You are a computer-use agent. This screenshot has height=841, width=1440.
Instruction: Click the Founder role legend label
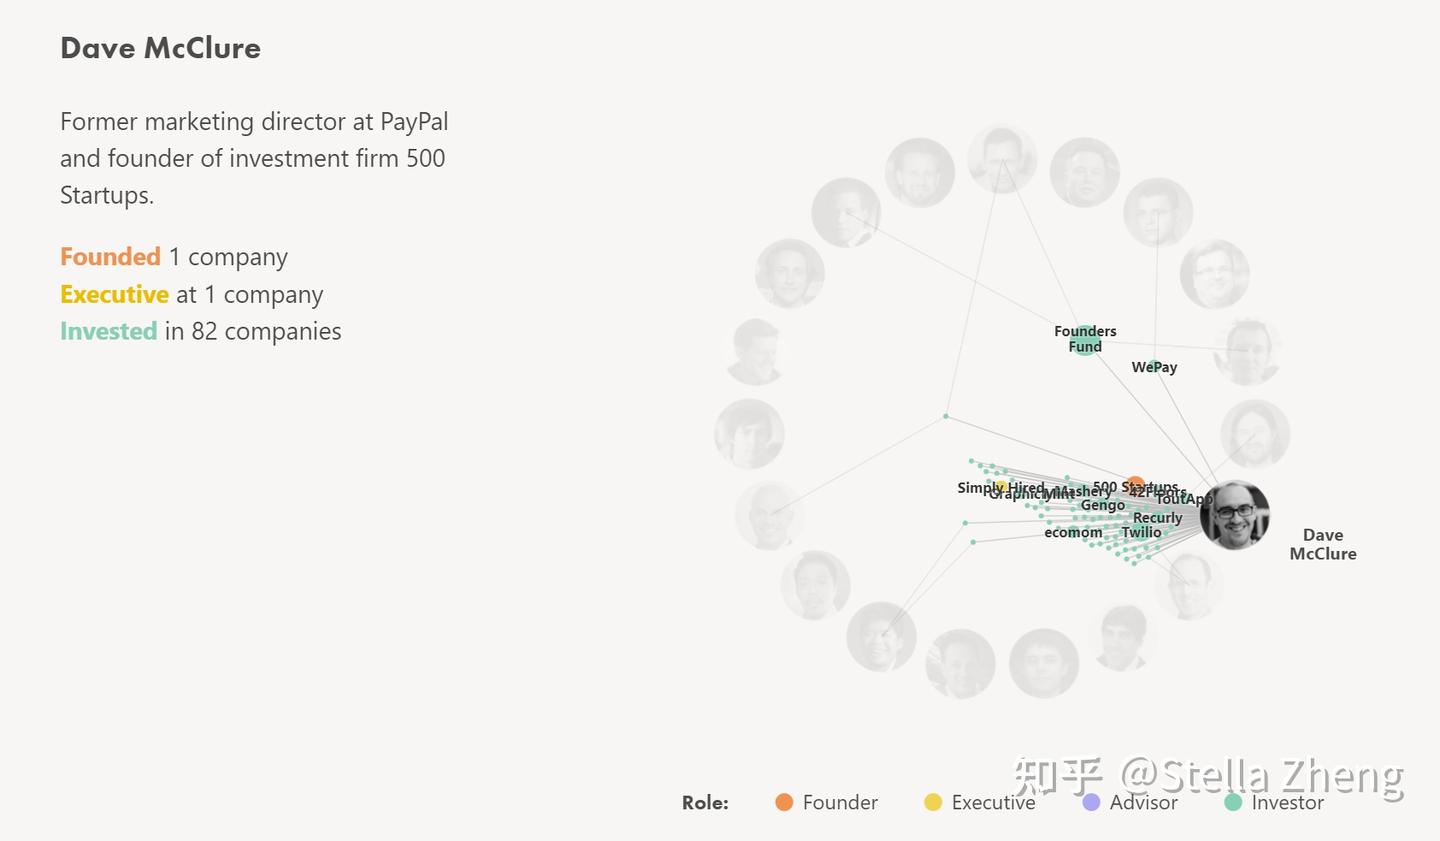pyautogui.click(x=840, y=802)
